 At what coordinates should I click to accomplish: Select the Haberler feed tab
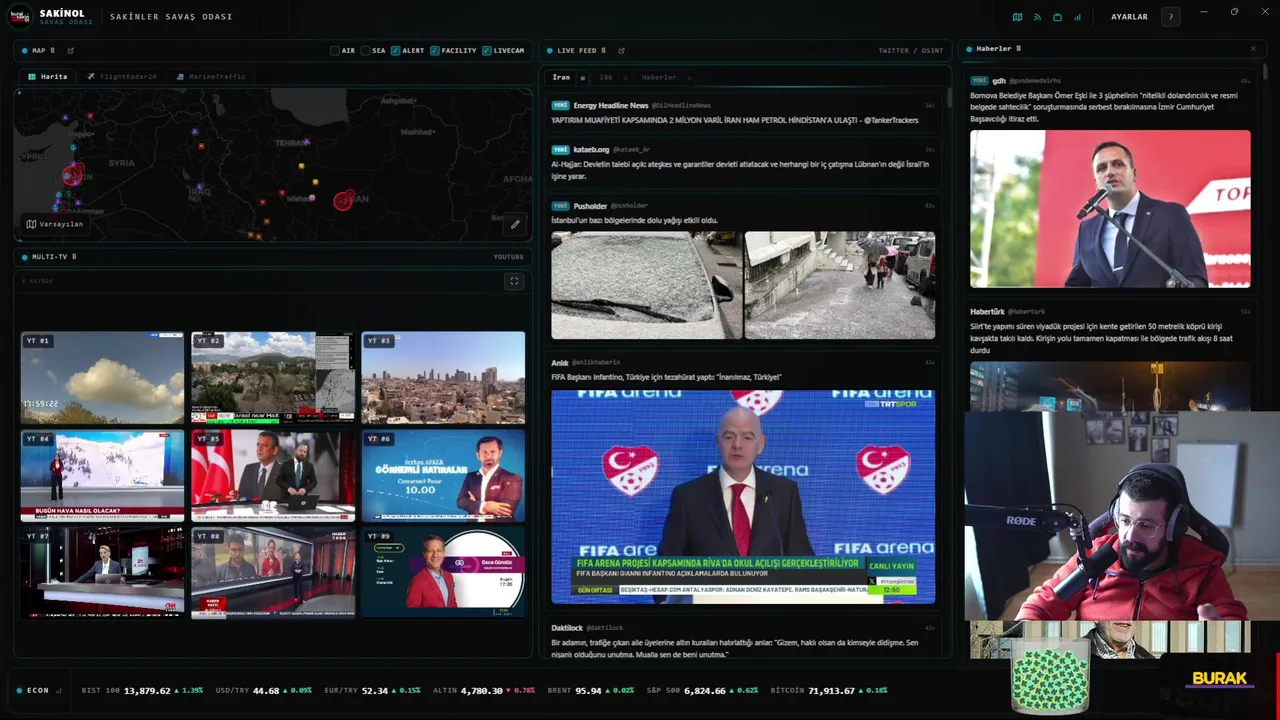point(659,77)
